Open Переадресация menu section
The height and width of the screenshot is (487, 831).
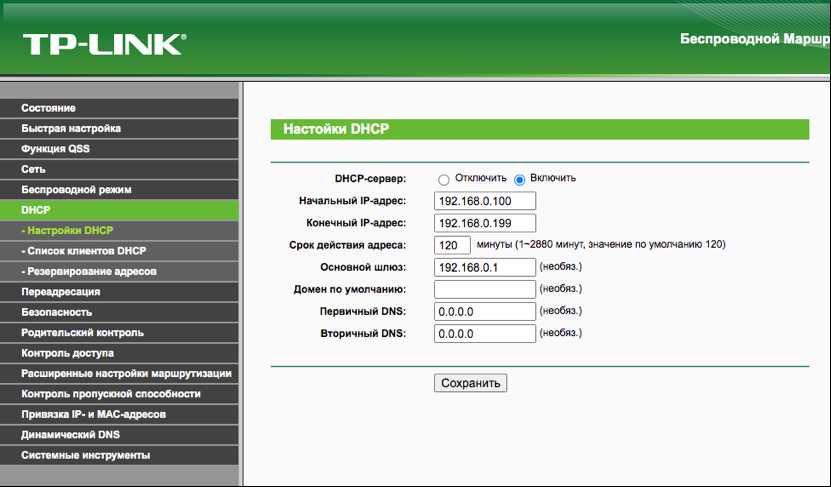click(x=119, y=292)
